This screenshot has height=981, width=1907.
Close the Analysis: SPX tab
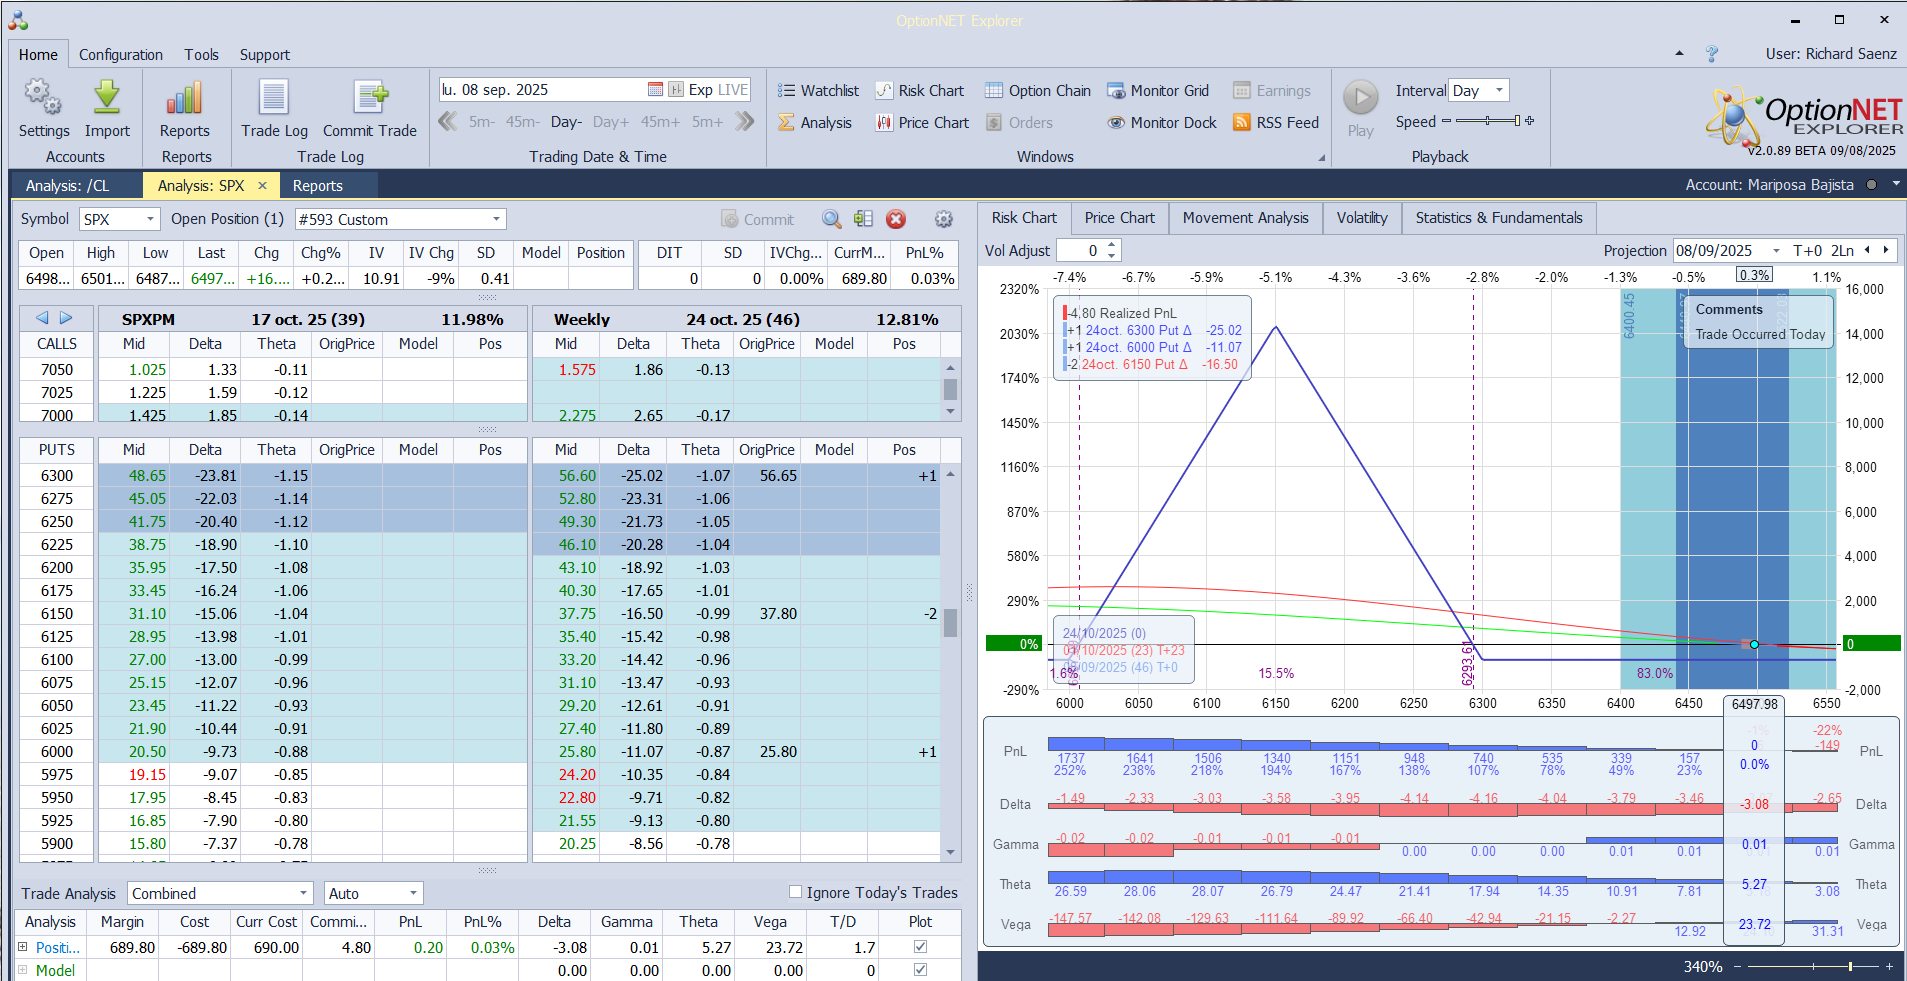[263, 186]
